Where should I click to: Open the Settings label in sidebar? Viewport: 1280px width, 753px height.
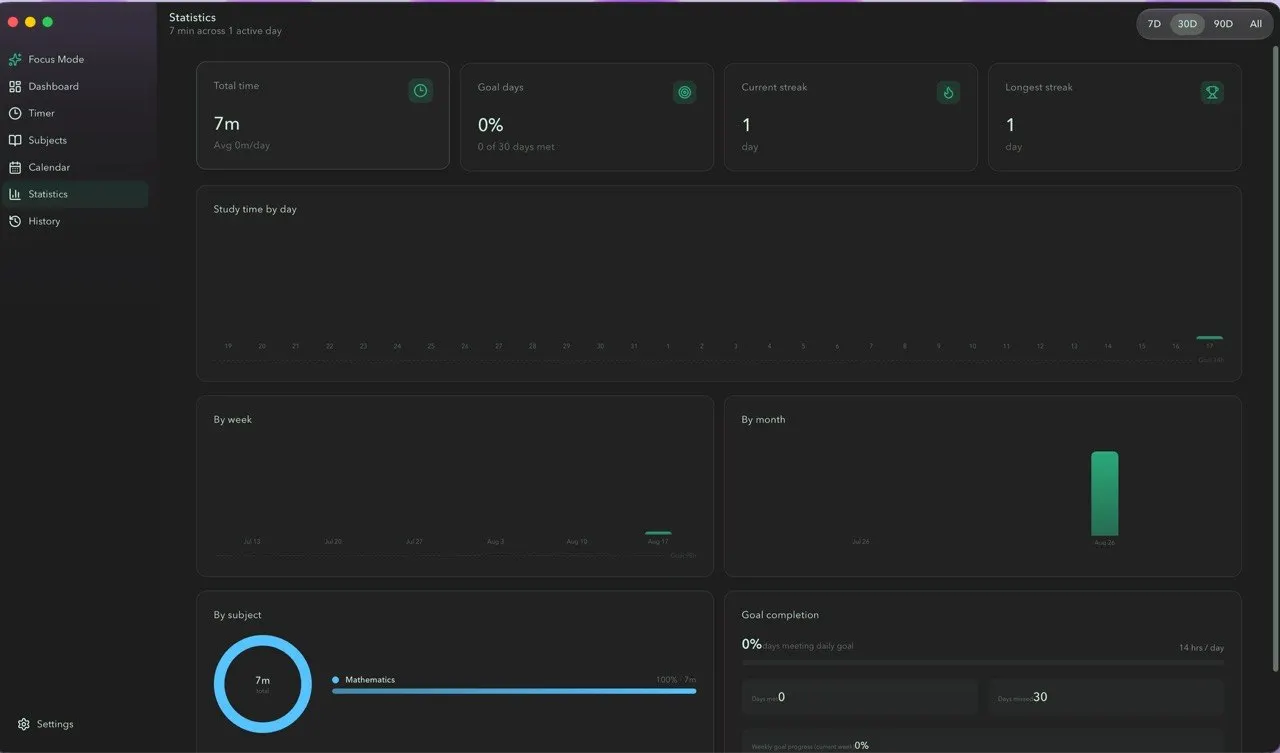(55, 724)
